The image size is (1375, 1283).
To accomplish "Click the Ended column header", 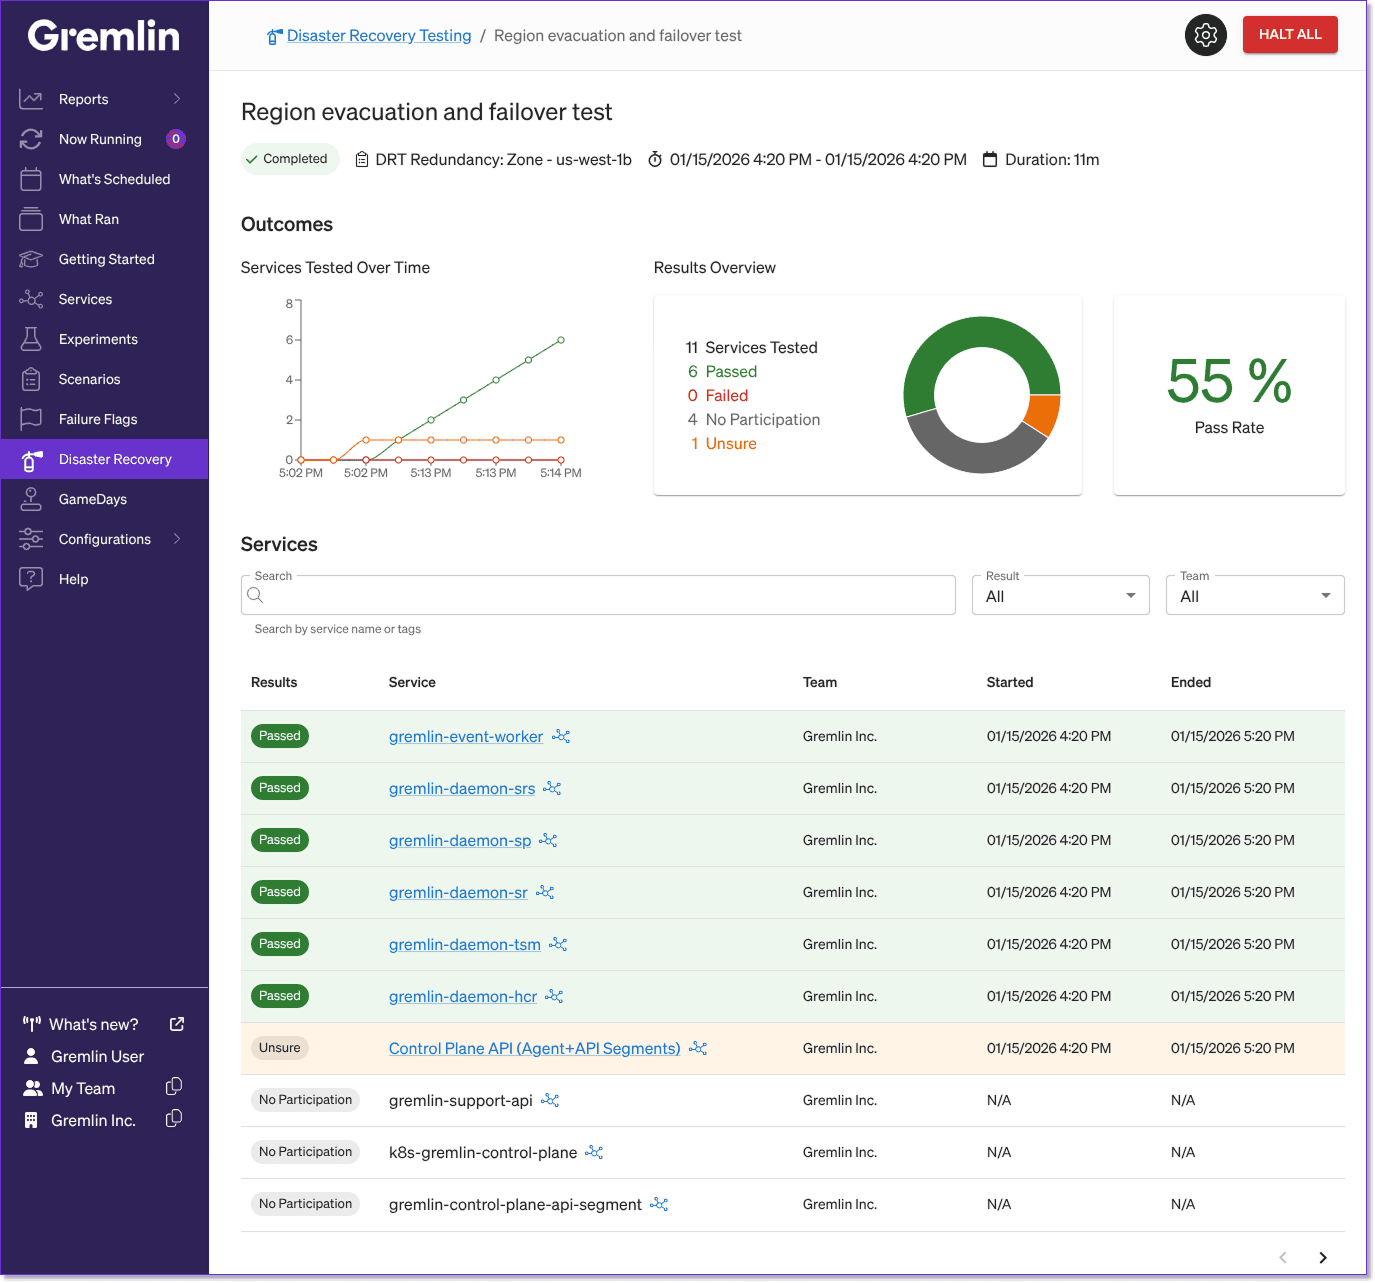I will point(1191,682).
